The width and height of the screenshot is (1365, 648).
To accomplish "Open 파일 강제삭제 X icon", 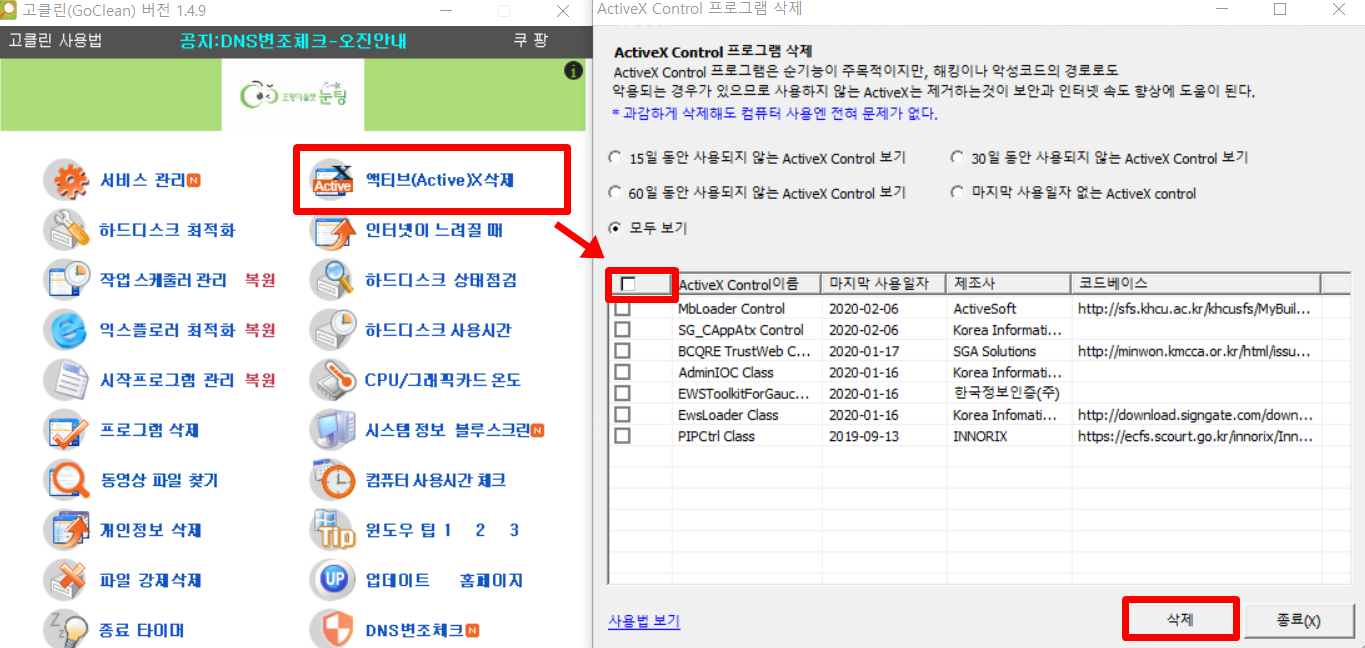I will (x=67, y=580).
